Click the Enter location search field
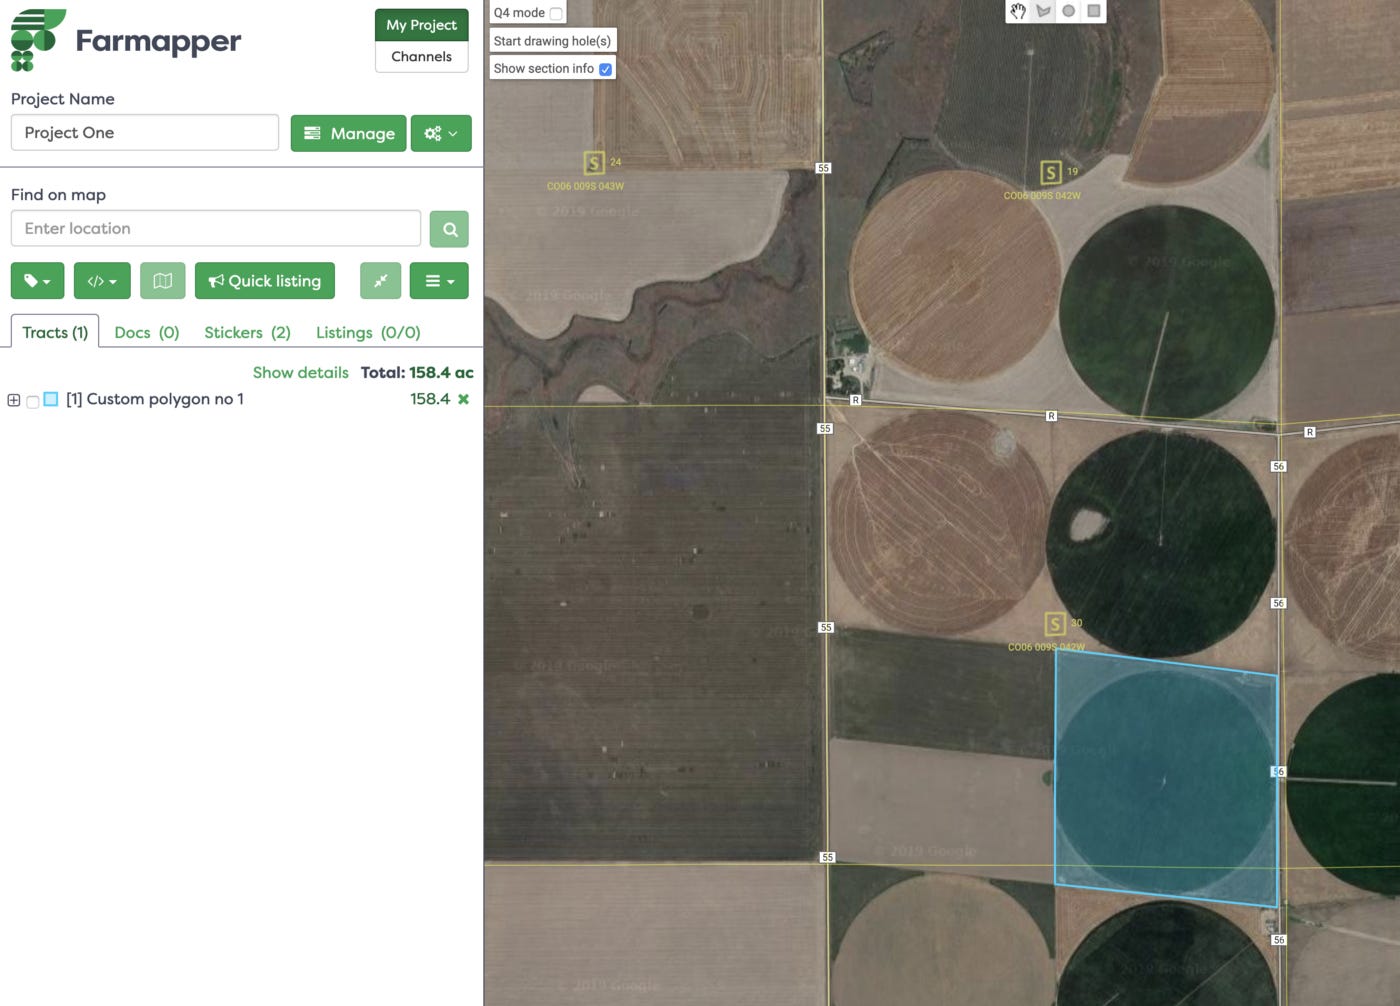Image resolution: width=1400 pixels, height=1006 pixels. [216, 229]
